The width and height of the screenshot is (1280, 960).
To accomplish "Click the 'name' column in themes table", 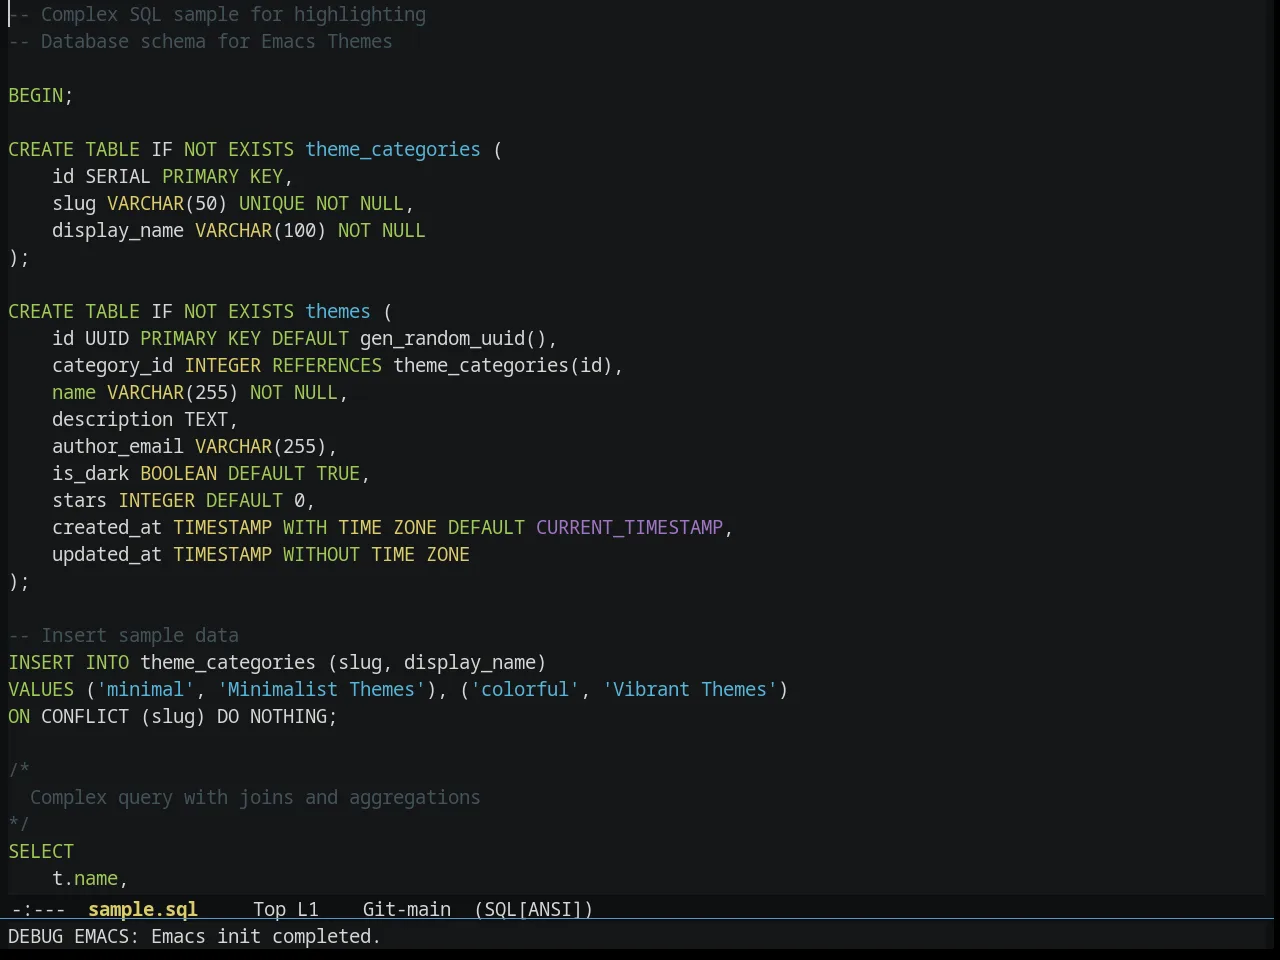I will point(74,392).
